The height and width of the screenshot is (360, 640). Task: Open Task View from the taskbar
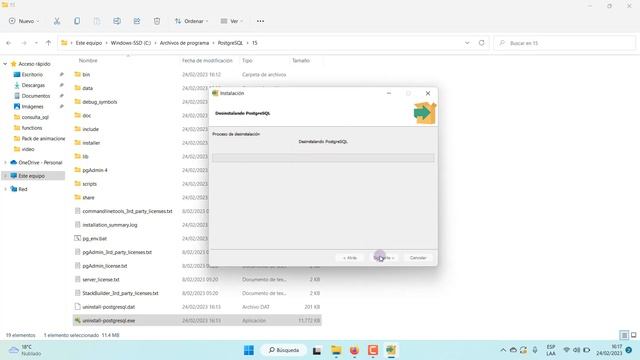(317, 350)
